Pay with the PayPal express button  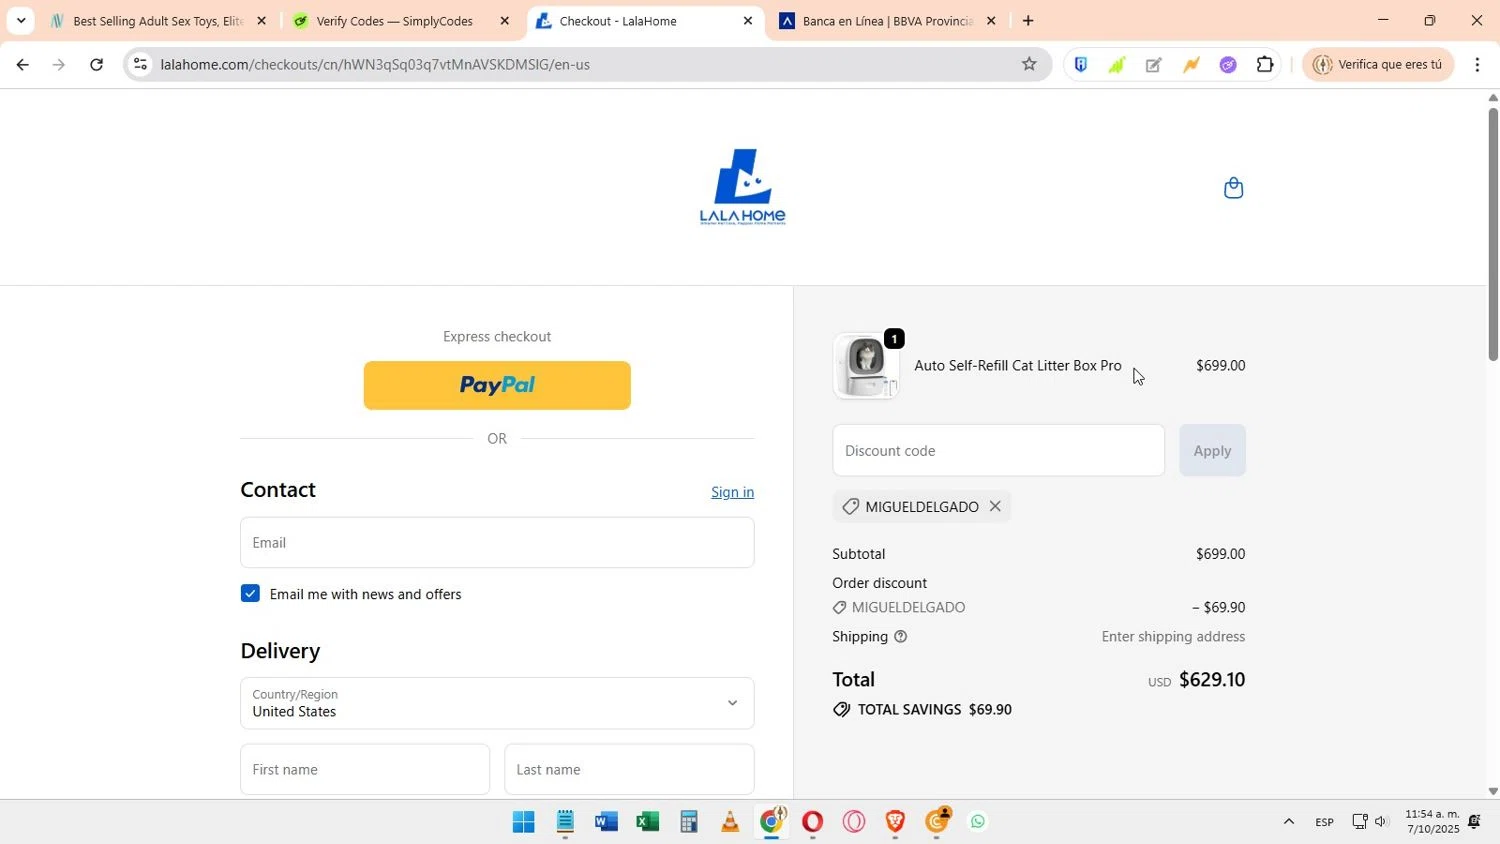pos(497,385)
